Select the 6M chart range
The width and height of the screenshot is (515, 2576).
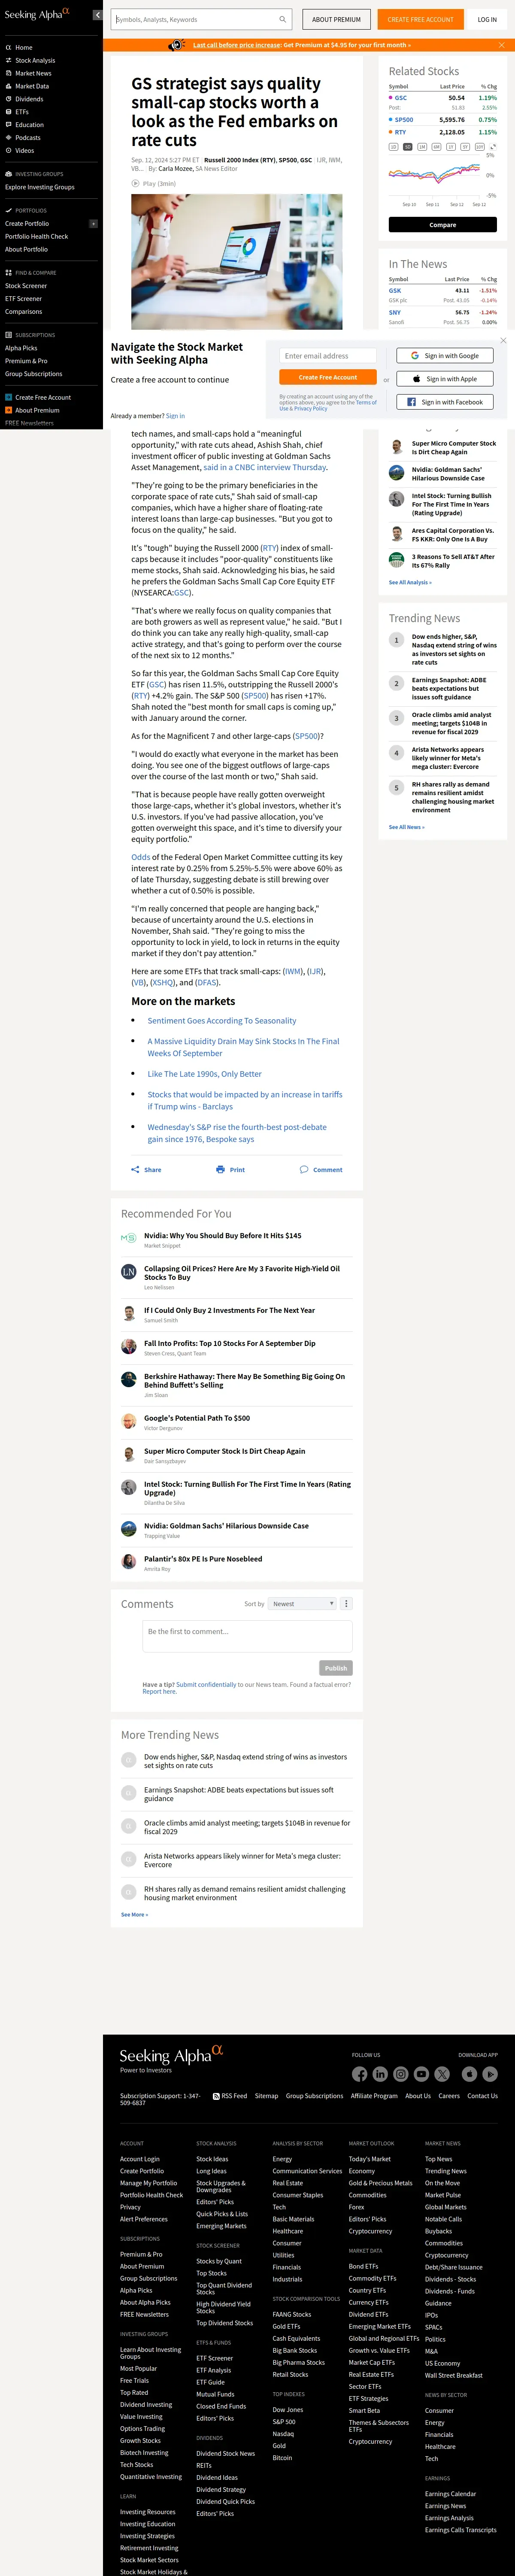coord(436,147)
